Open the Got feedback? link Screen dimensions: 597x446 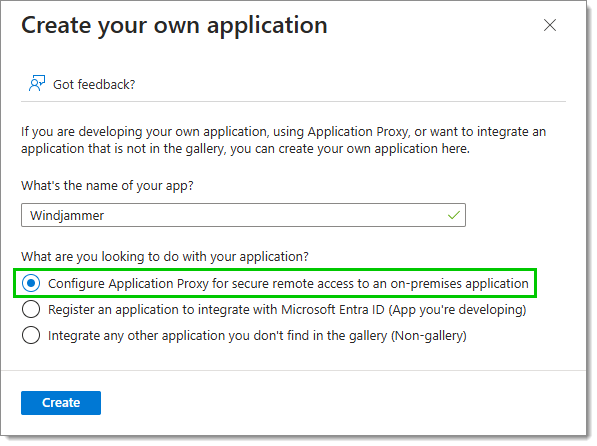(x=94, y=84)
